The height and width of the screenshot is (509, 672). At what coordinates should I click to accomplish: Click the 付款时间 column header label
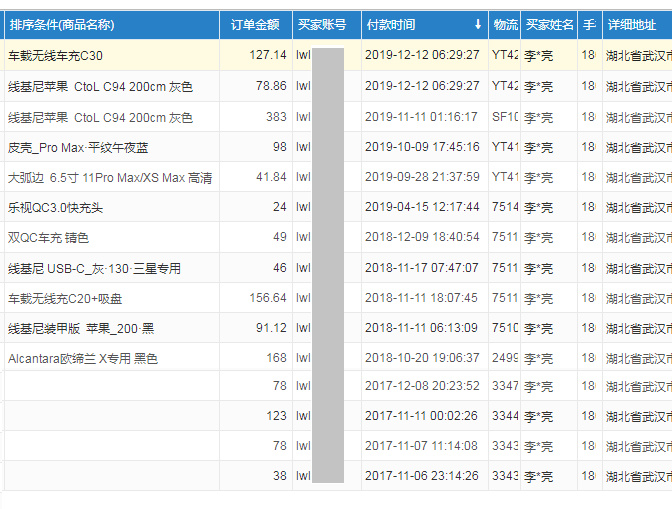[391, 25]
